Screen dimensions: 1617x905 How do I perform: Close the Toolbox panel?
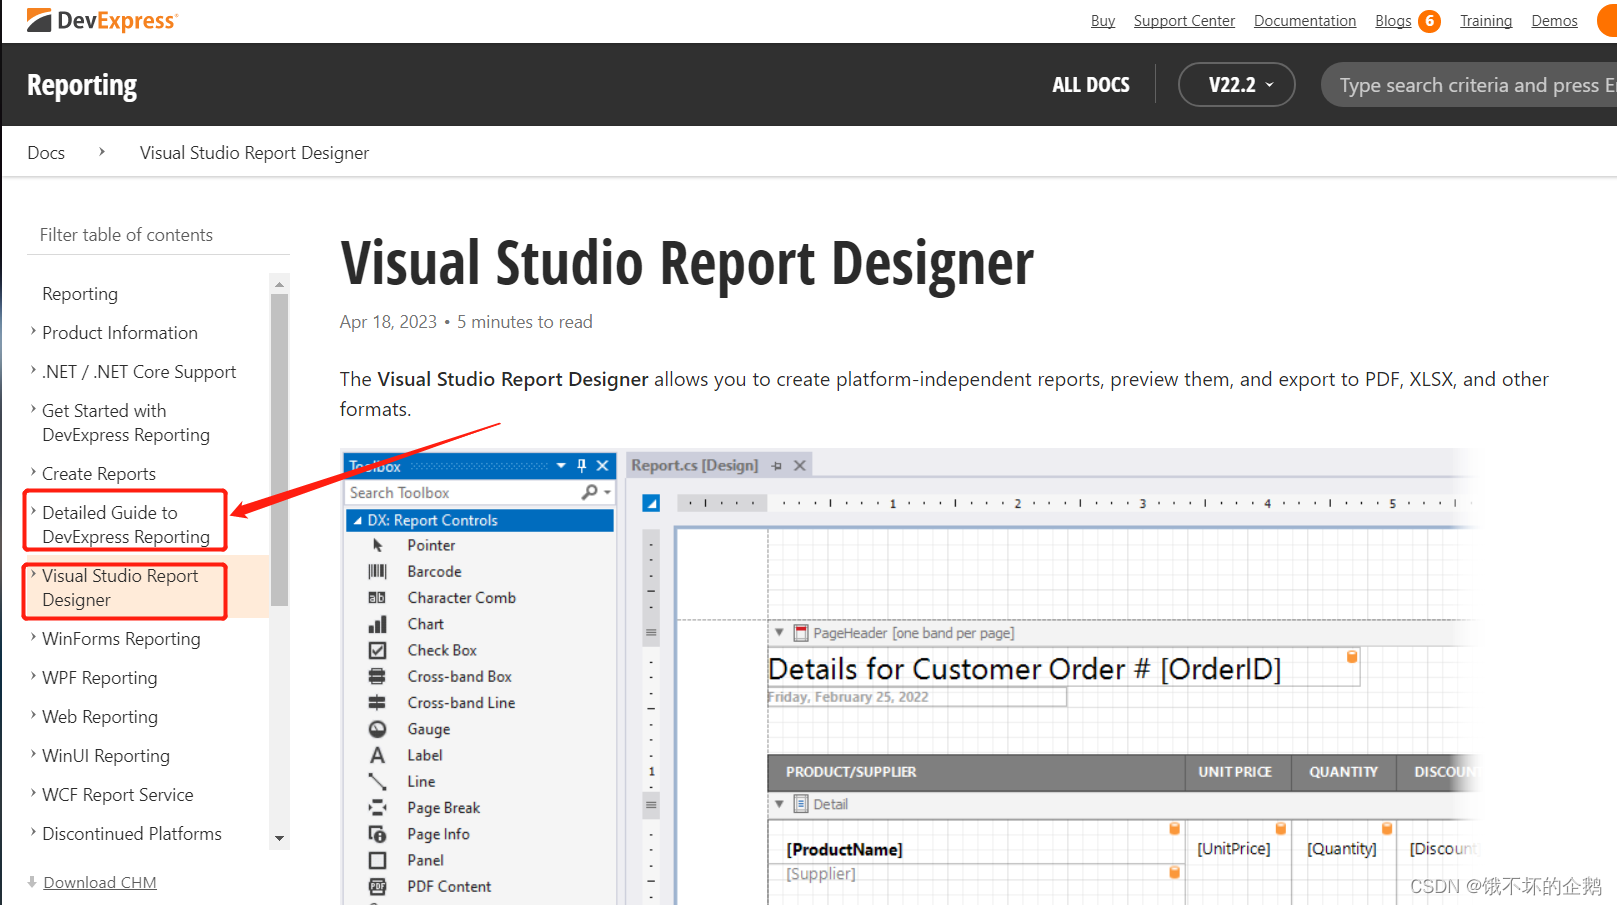click(x=602, y=465)
